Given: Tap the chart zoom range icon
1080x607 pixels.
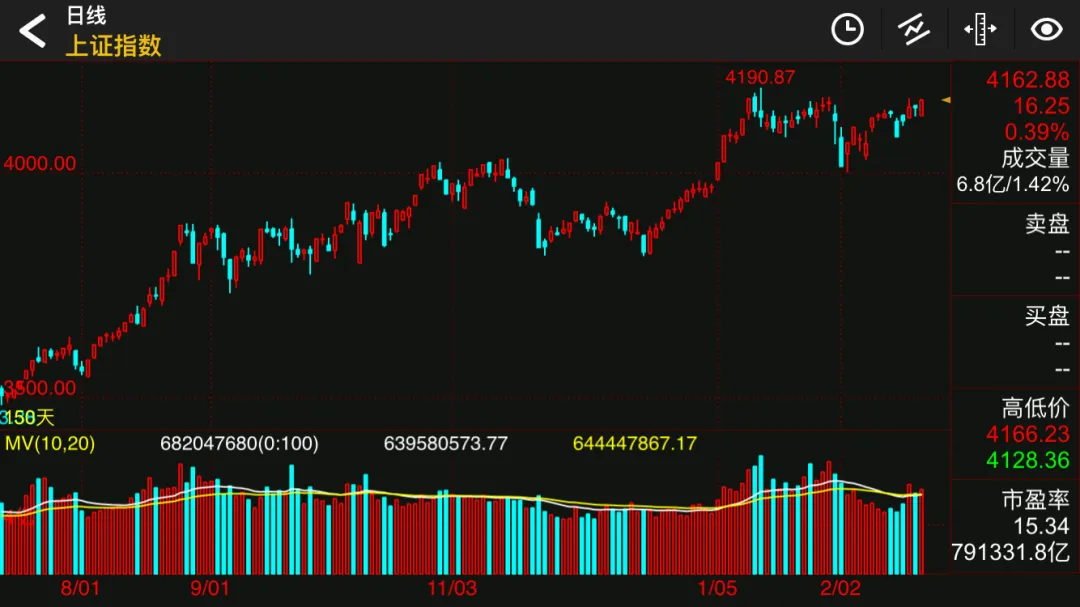Looking at the screenshot, I should (x=980, y=30).
